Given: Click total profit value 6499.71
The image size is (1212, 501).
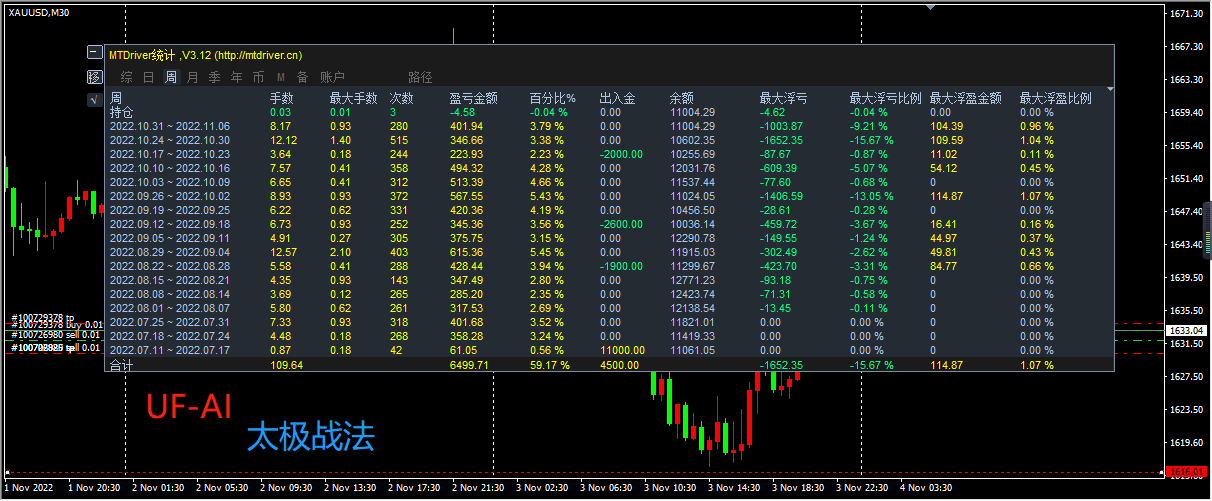Looking at the screenshot, I should click(469, 366).
